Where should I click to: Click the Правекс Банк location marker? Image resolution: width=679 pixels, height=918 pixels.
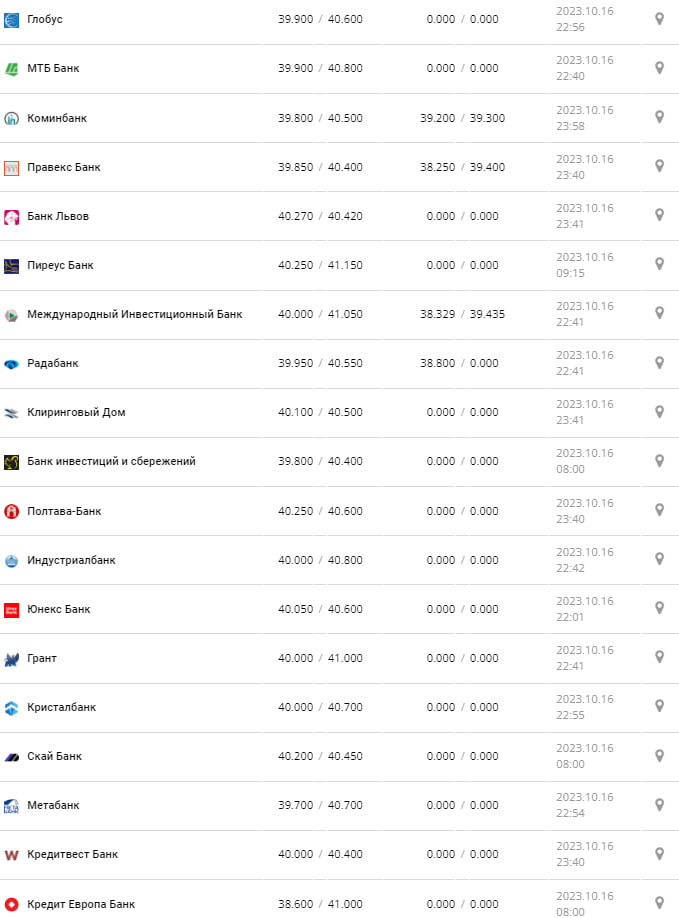point(659,166)
